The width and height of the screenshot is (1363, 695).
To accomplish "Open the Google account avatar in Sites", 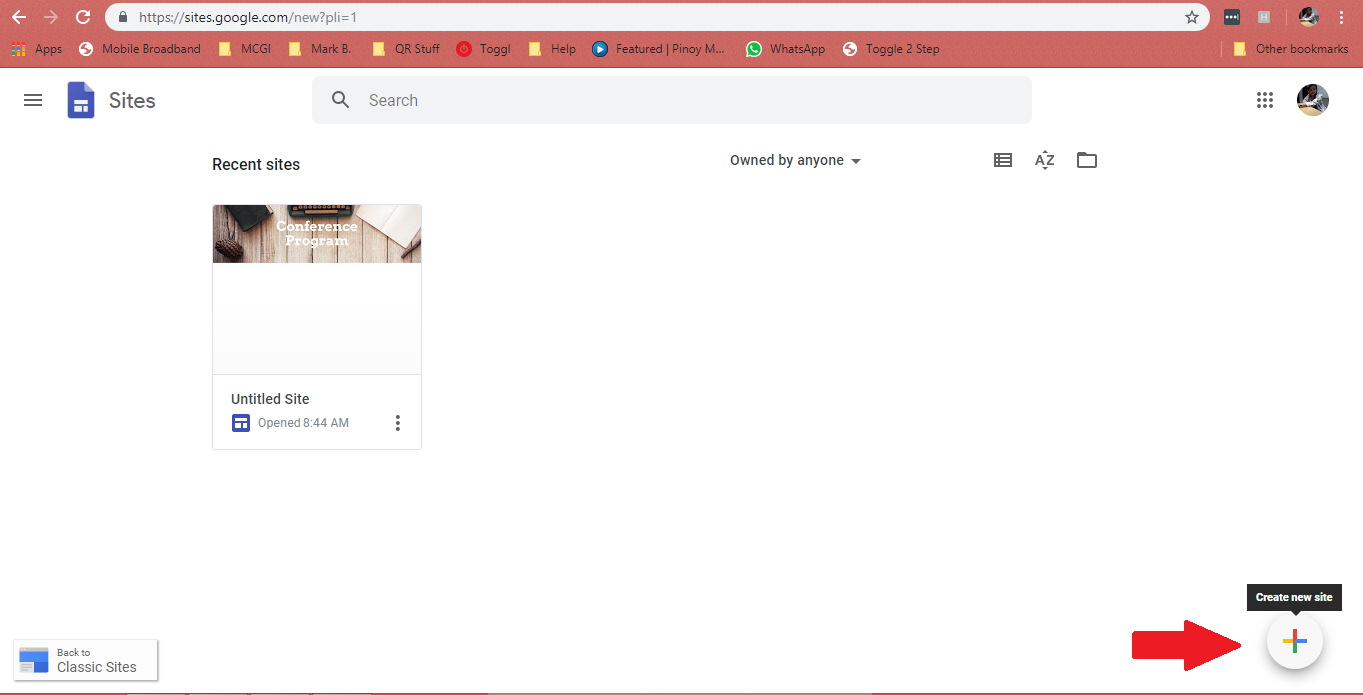I will pyautogui.click(x=1313, y=100).
